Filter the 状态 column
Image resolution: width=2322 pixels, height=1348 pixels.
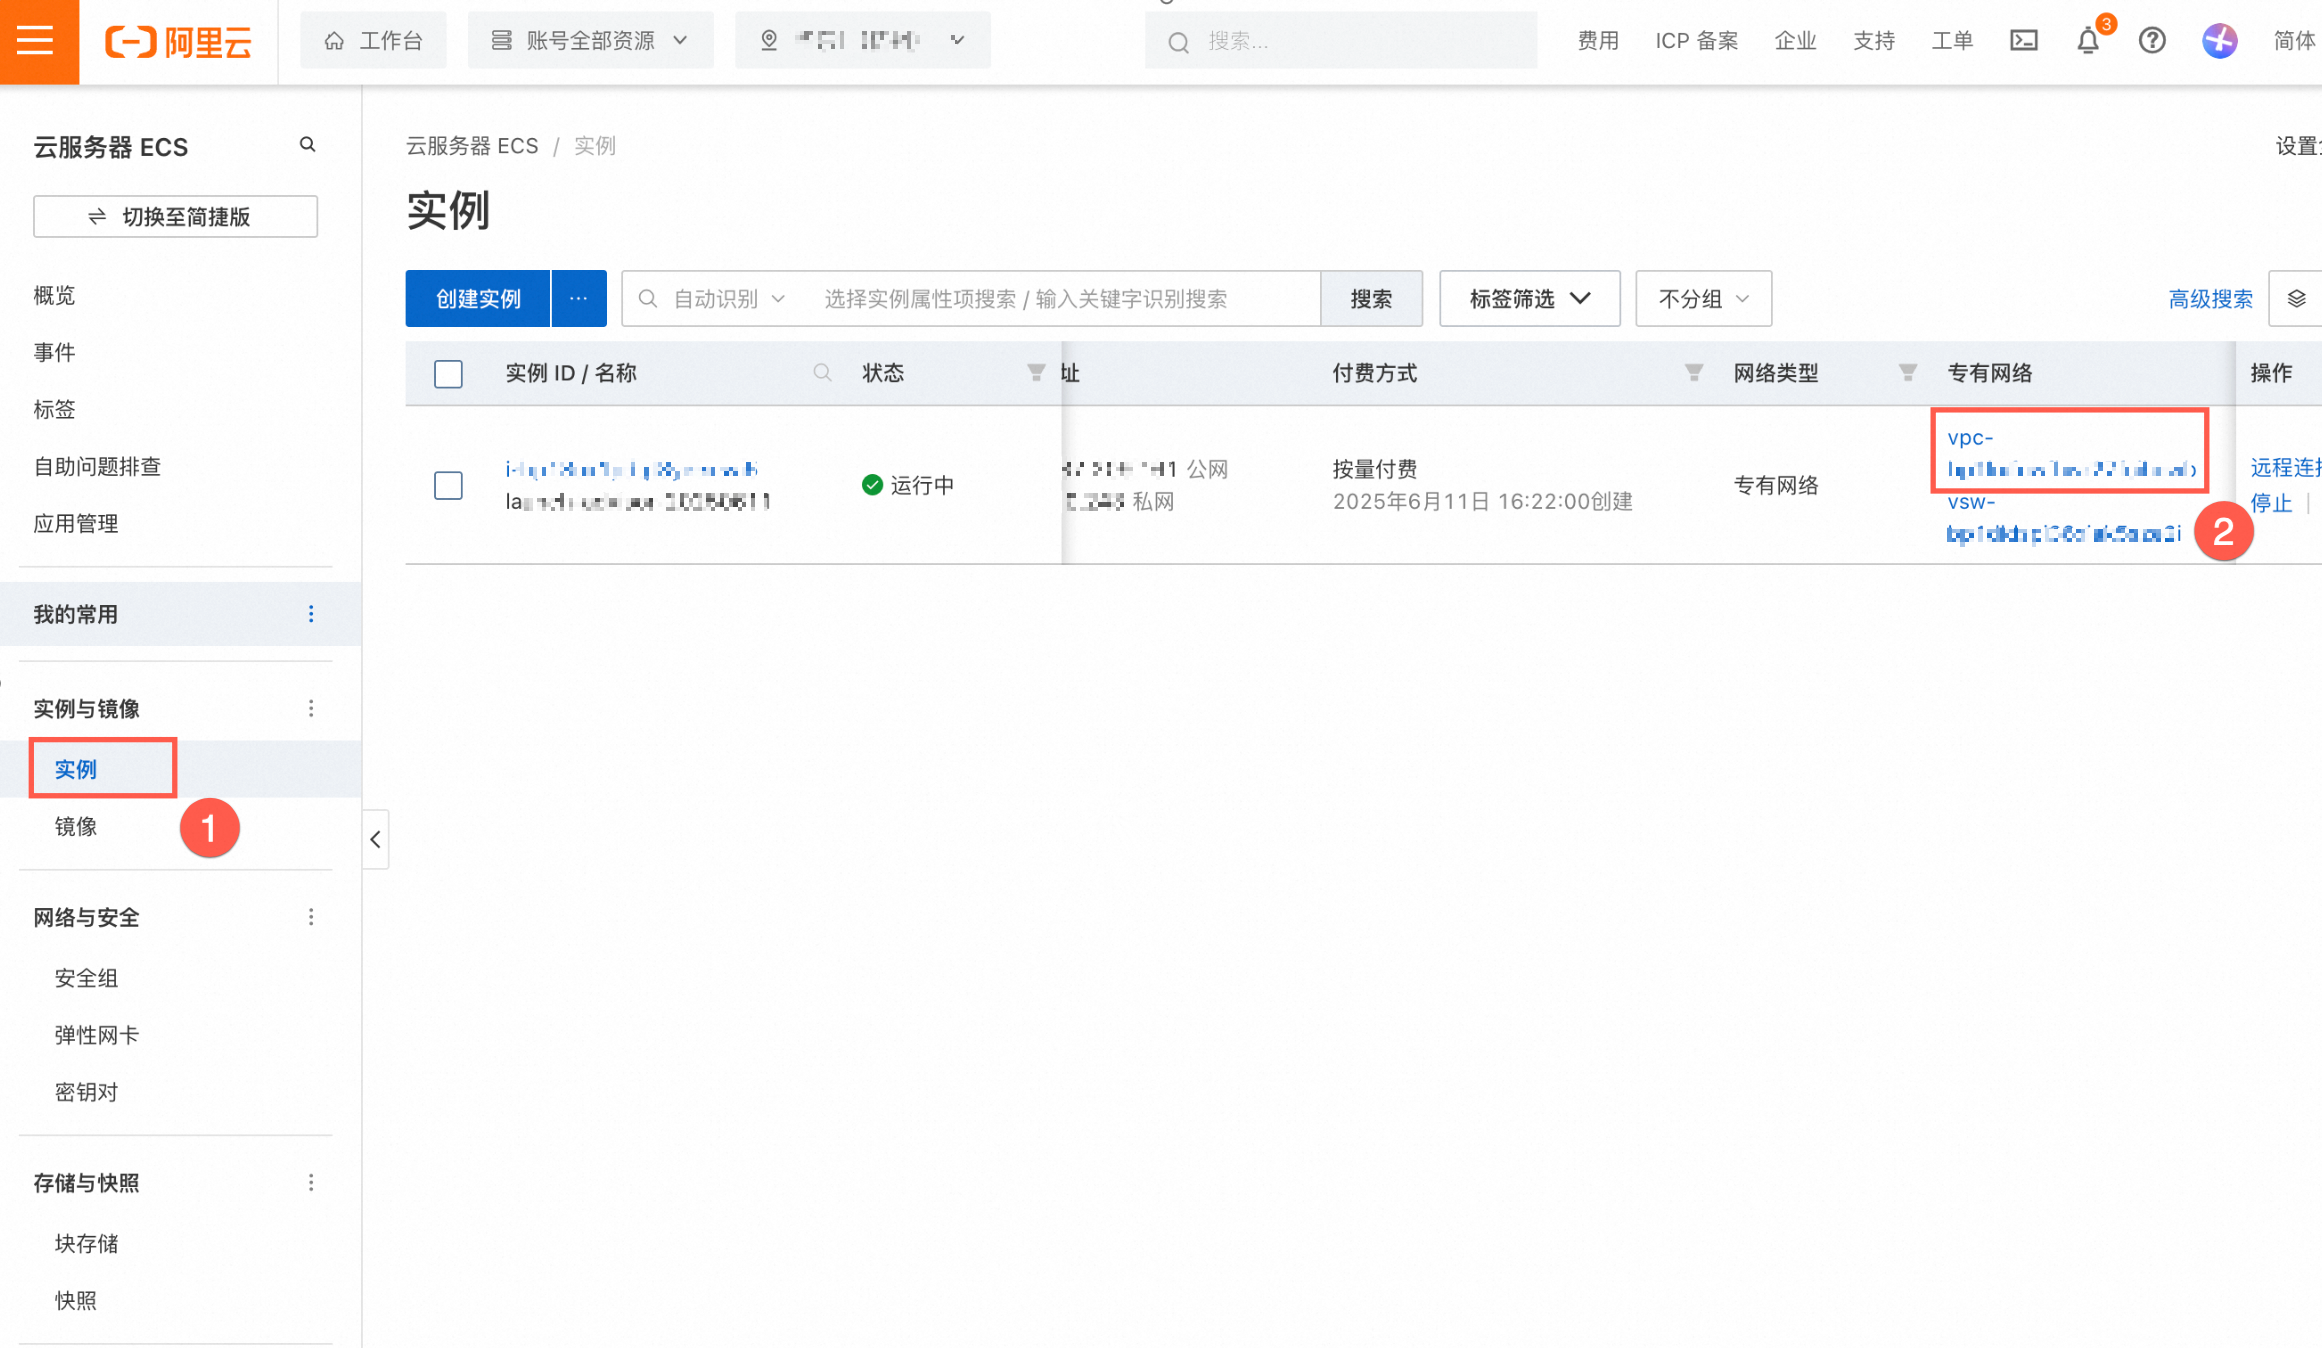point(1036,373)
